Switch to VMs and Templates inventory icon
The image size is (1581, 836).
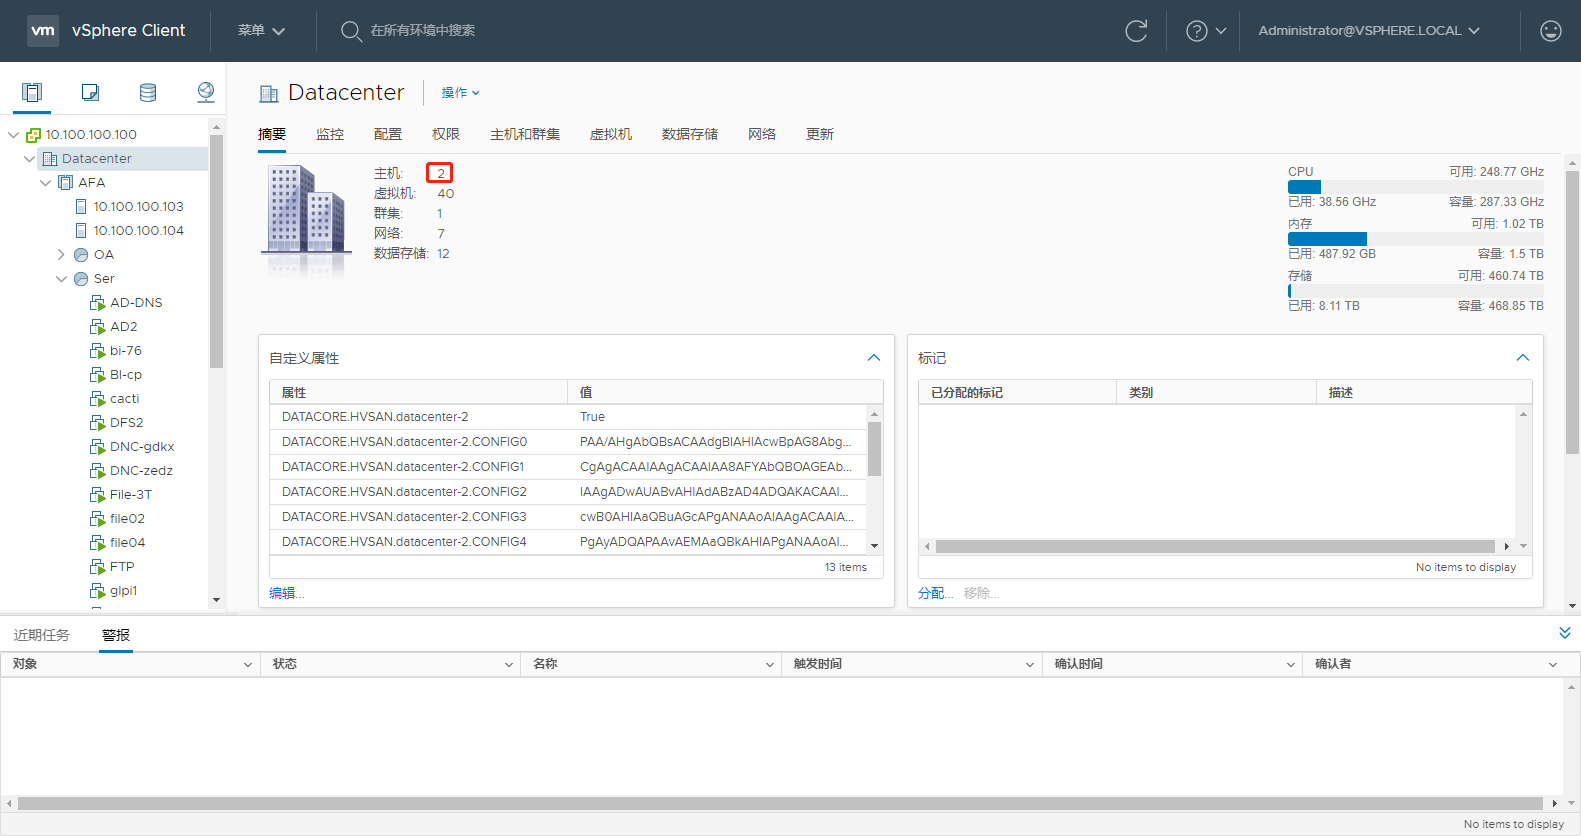click(90, 93)
